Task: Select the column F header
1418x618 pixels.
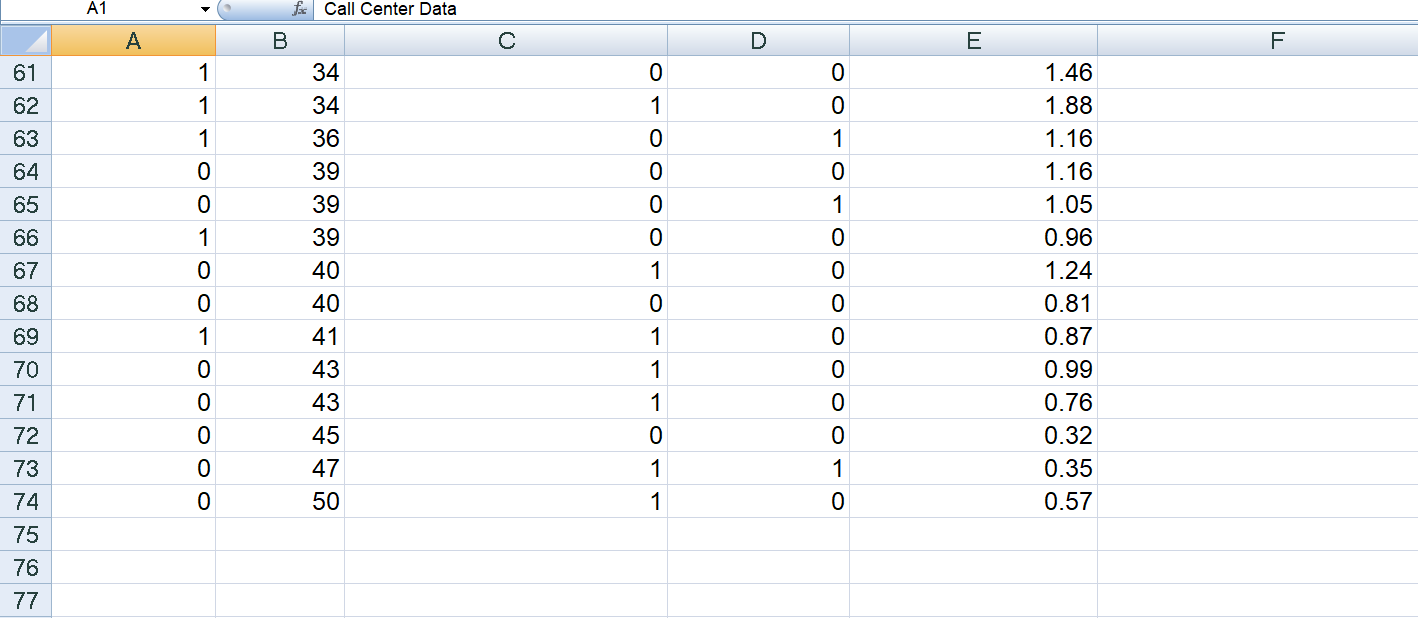Action: pyautogui.click(x=1275, y=41)
